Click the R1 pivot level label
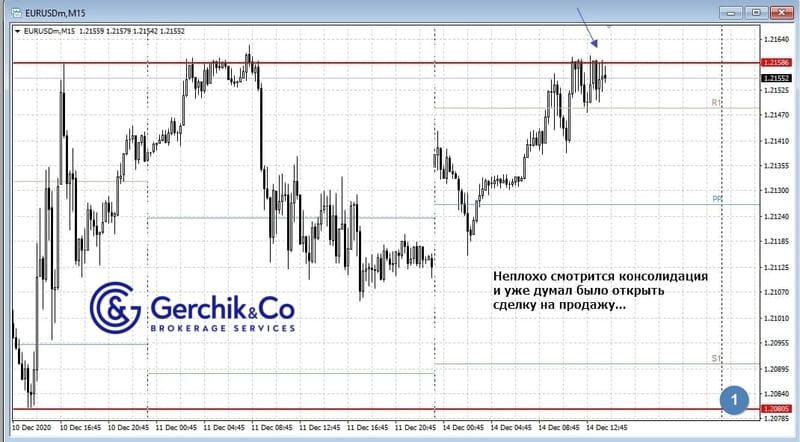 [716, 103]
